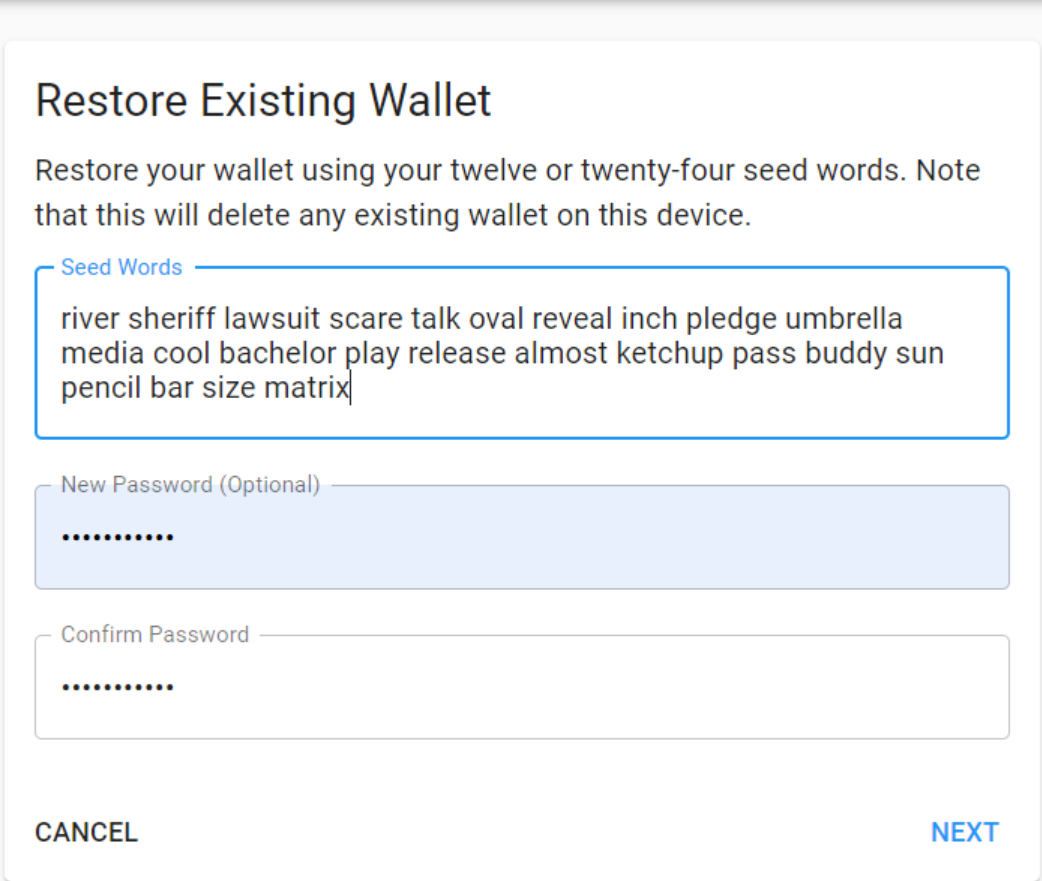
Task: Click the Confirm Password field
Action: coord(520,686)
